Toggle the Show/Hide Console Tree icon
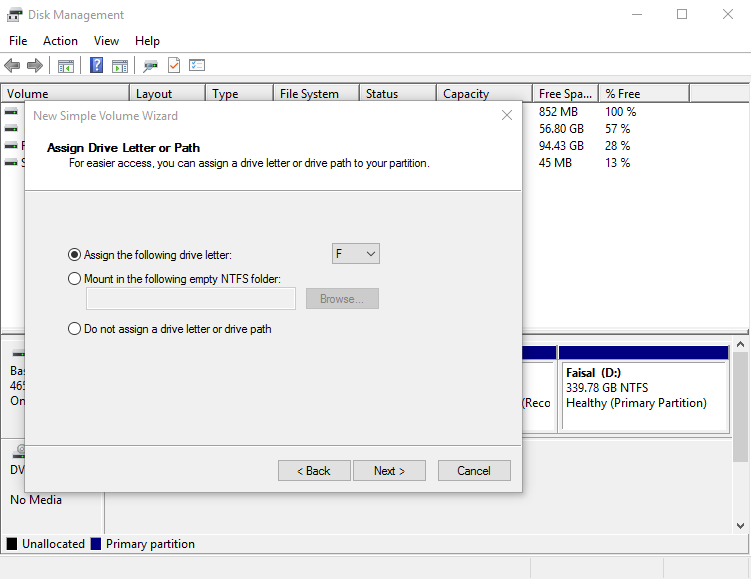Image resolution: width=751 pixels, height=579 pixels. tap(66, 66)
